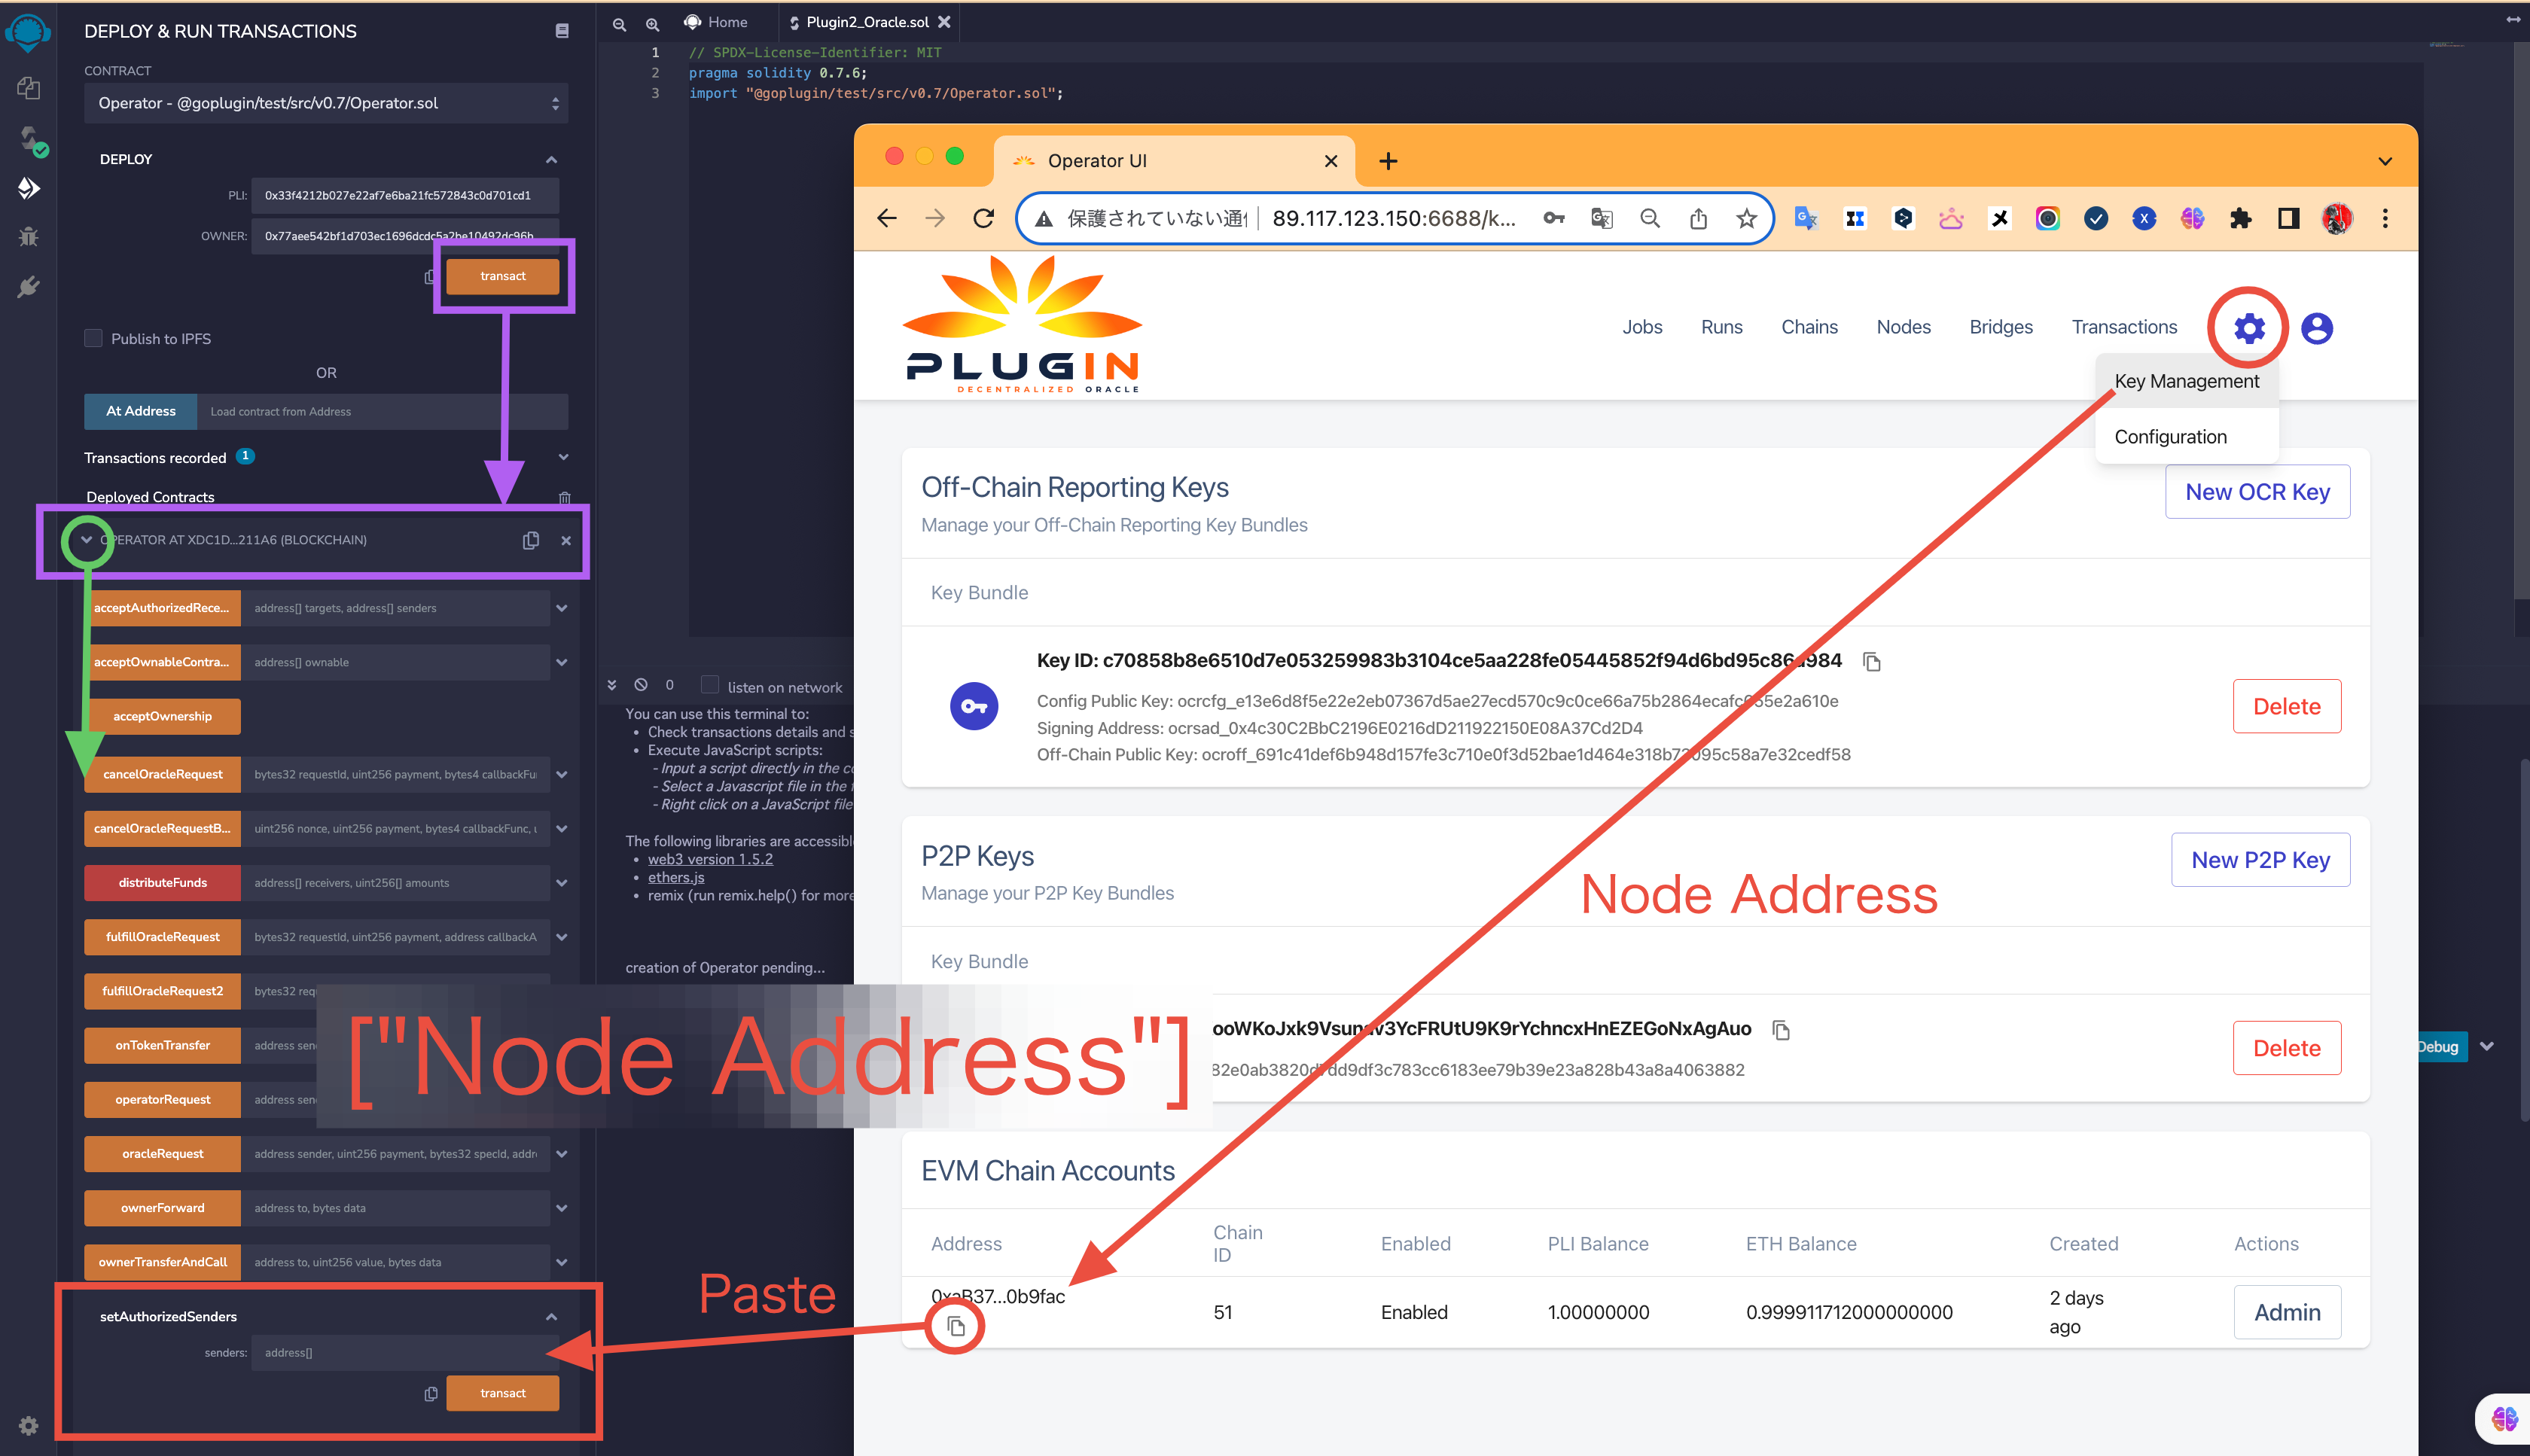Select Key Management from settings menu
The width and height of the screenshot is (2530, 1456).
click(x=2186, y=381)
